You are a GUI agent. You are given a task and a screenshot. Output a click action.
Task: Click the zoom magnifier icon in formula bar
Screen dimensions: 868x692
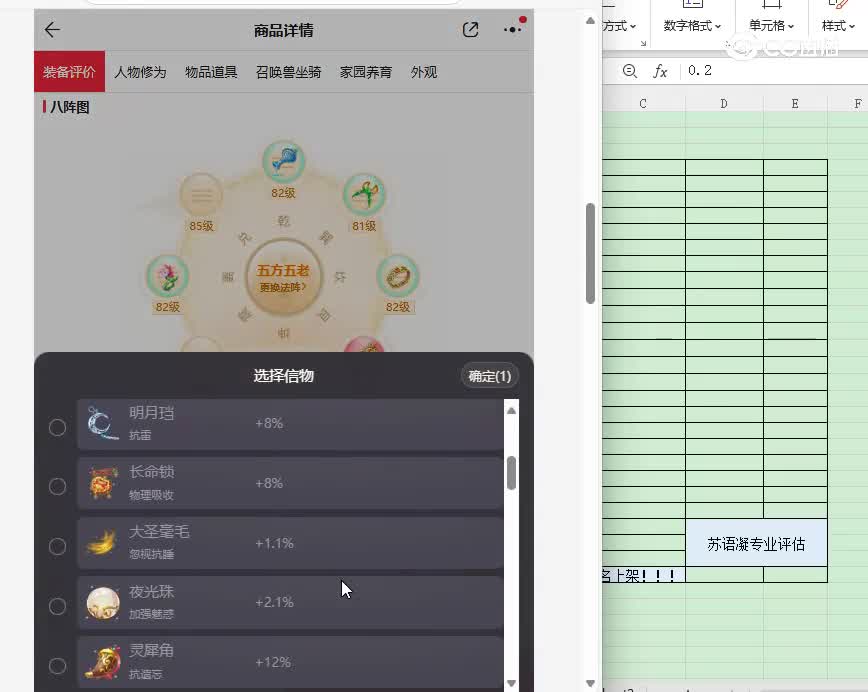629,71
